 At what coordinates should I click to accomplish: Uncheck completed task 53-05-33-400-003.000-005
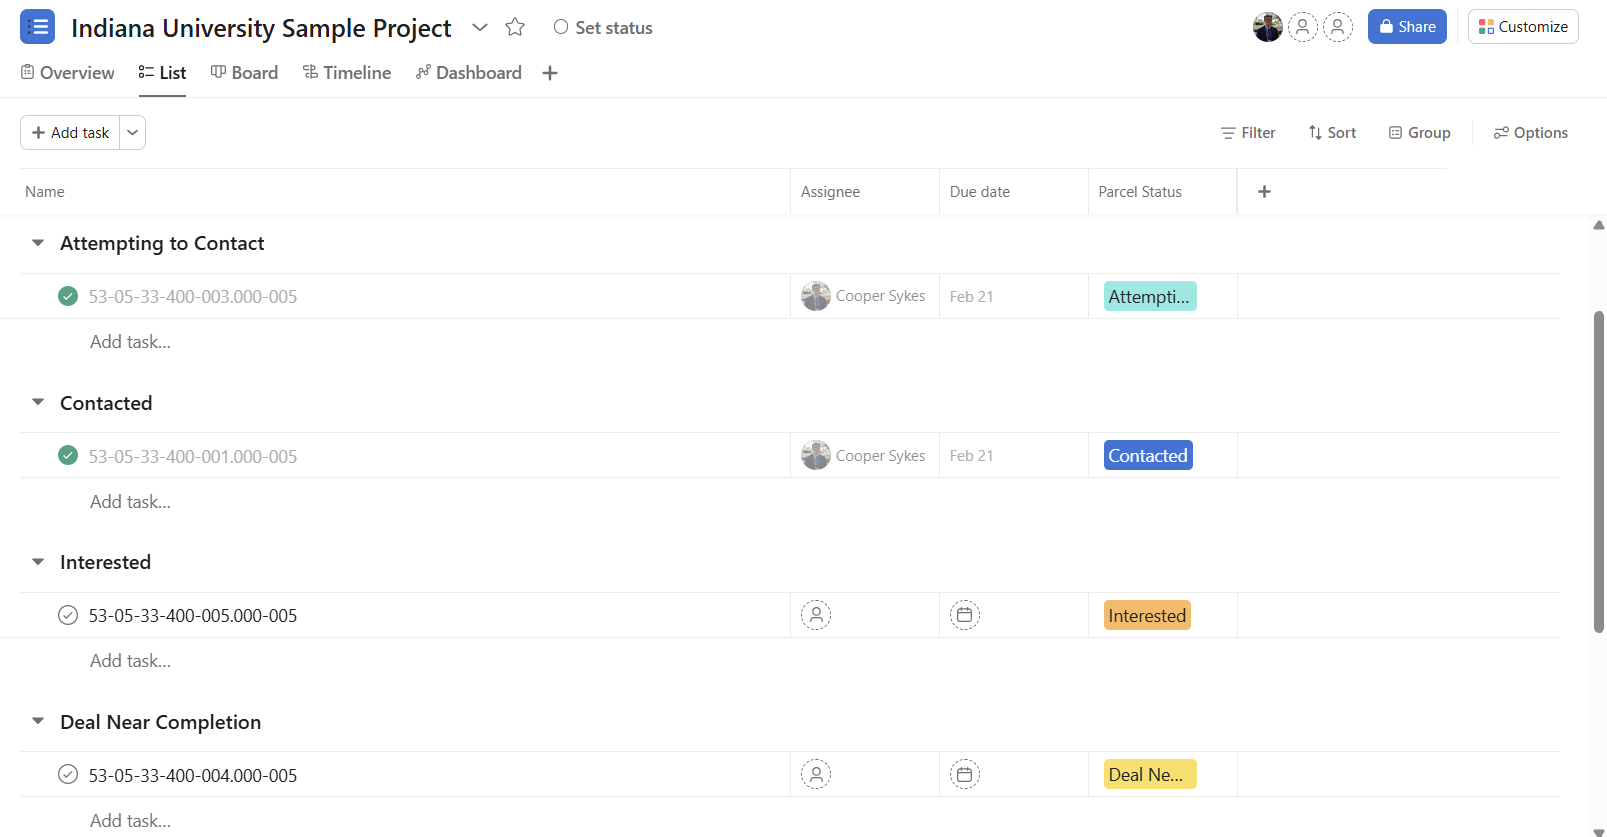68,296
